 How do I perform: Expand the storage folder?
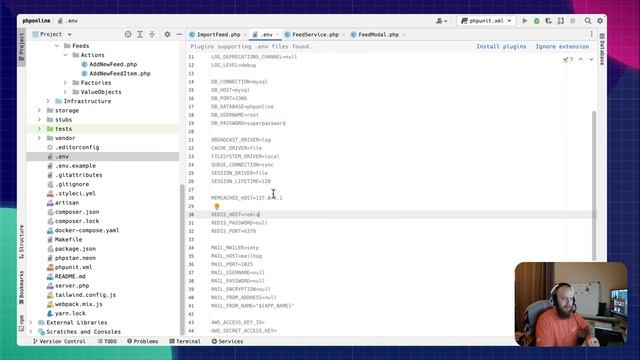click(x=40, y=111)
